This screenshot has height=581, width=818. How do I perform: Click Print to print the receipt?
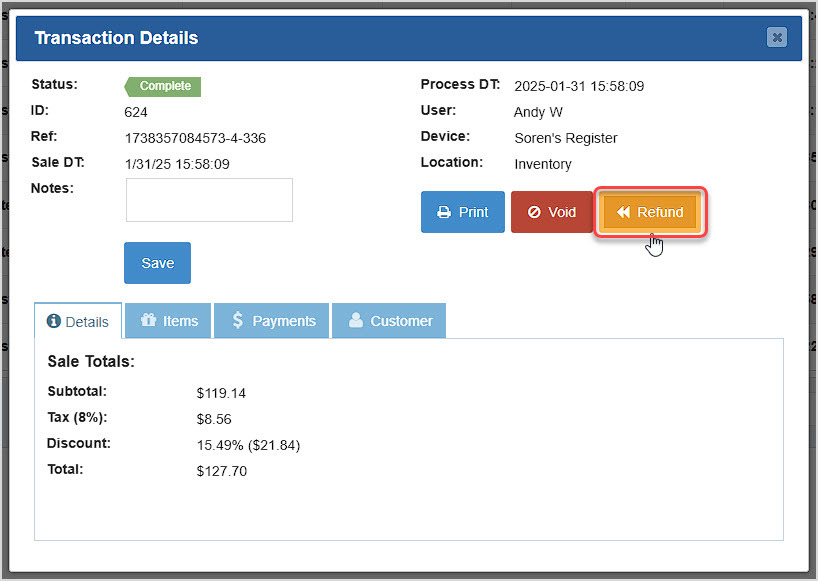[462, 212]
